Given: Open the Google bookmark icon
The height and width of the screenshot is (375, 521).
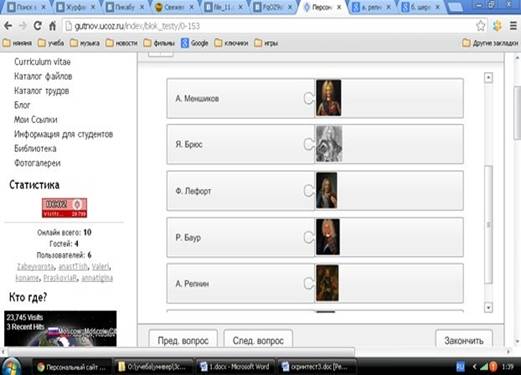Looking at the screenshot, I should [x=185, y=43].
